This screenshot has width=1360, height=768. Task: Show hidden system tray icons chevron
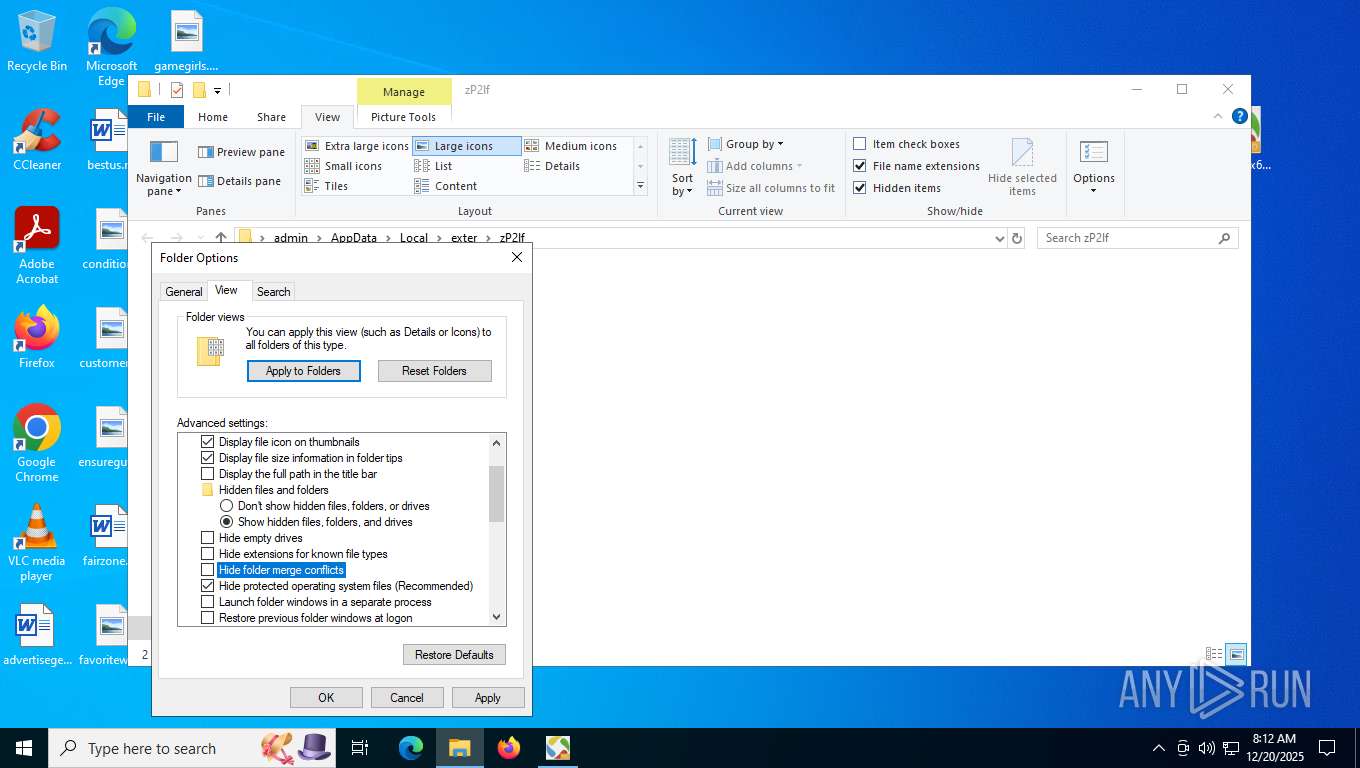1159,748
